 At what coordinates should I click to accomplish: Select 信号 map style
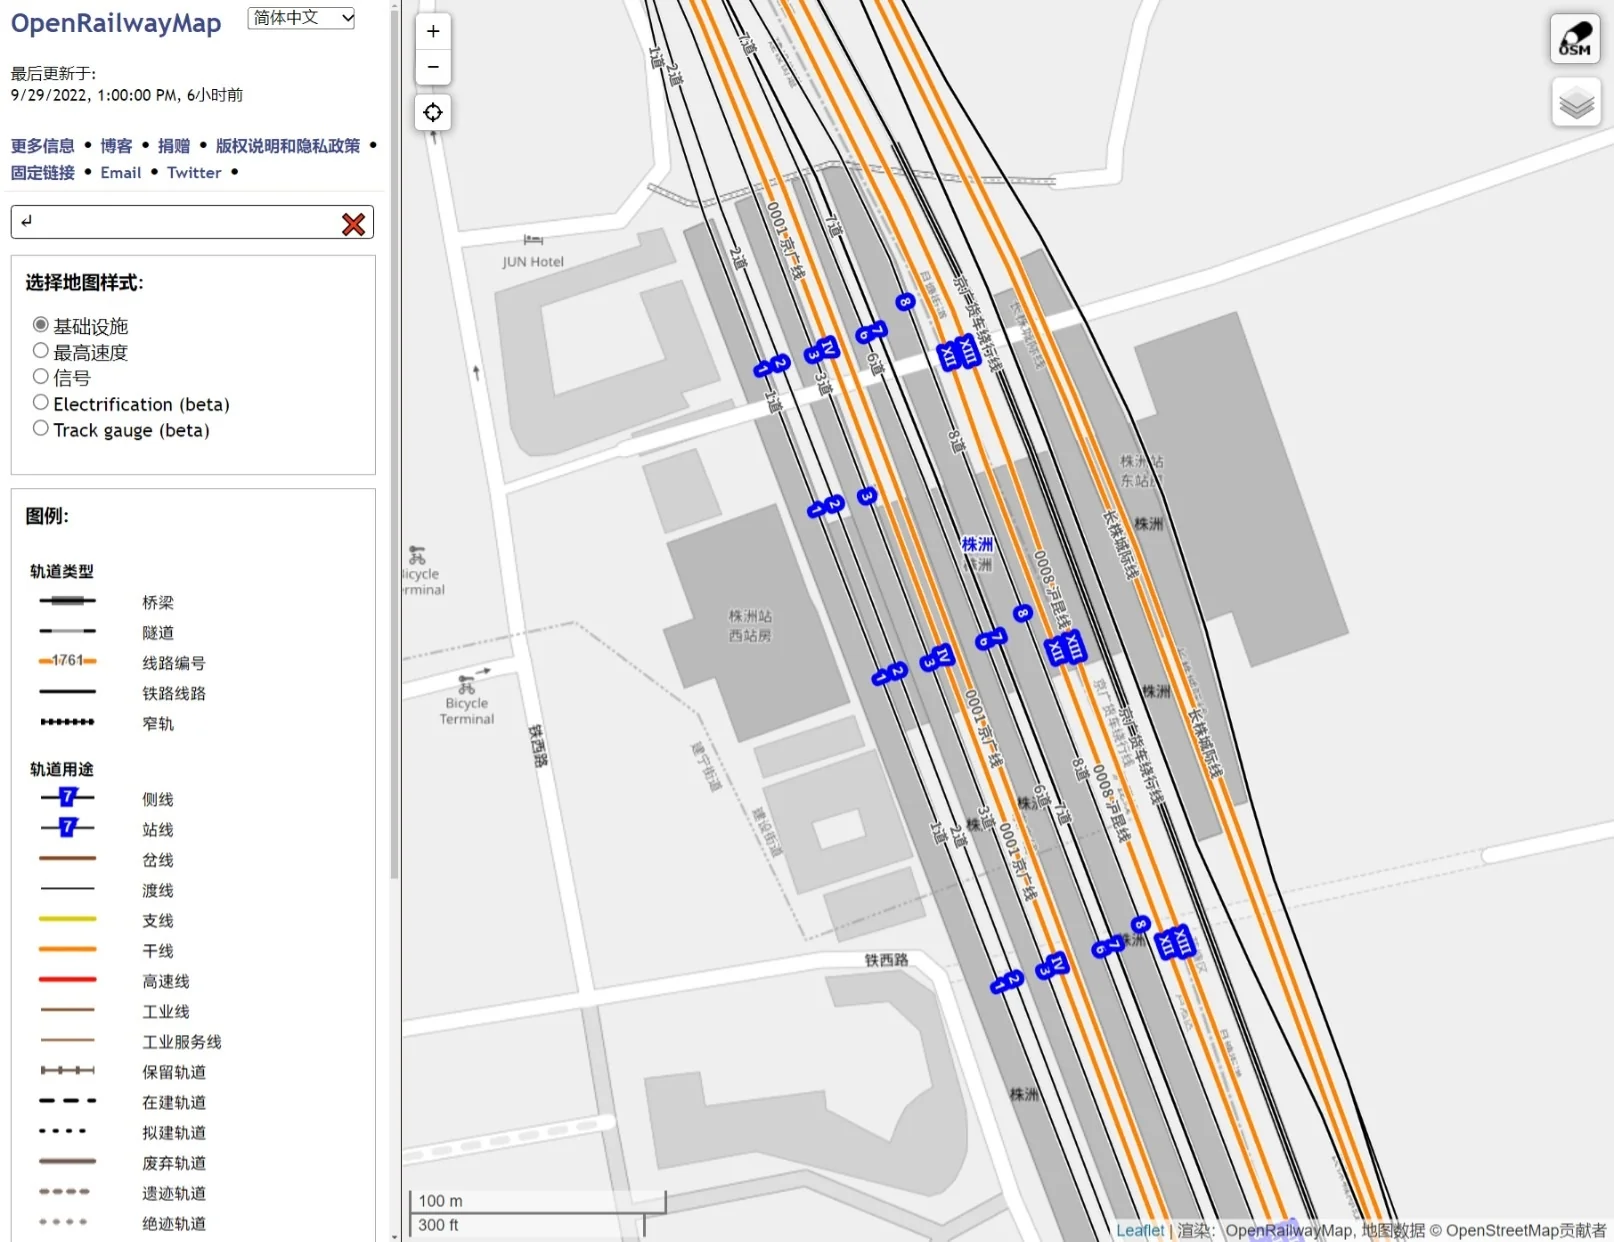(41, 377)
